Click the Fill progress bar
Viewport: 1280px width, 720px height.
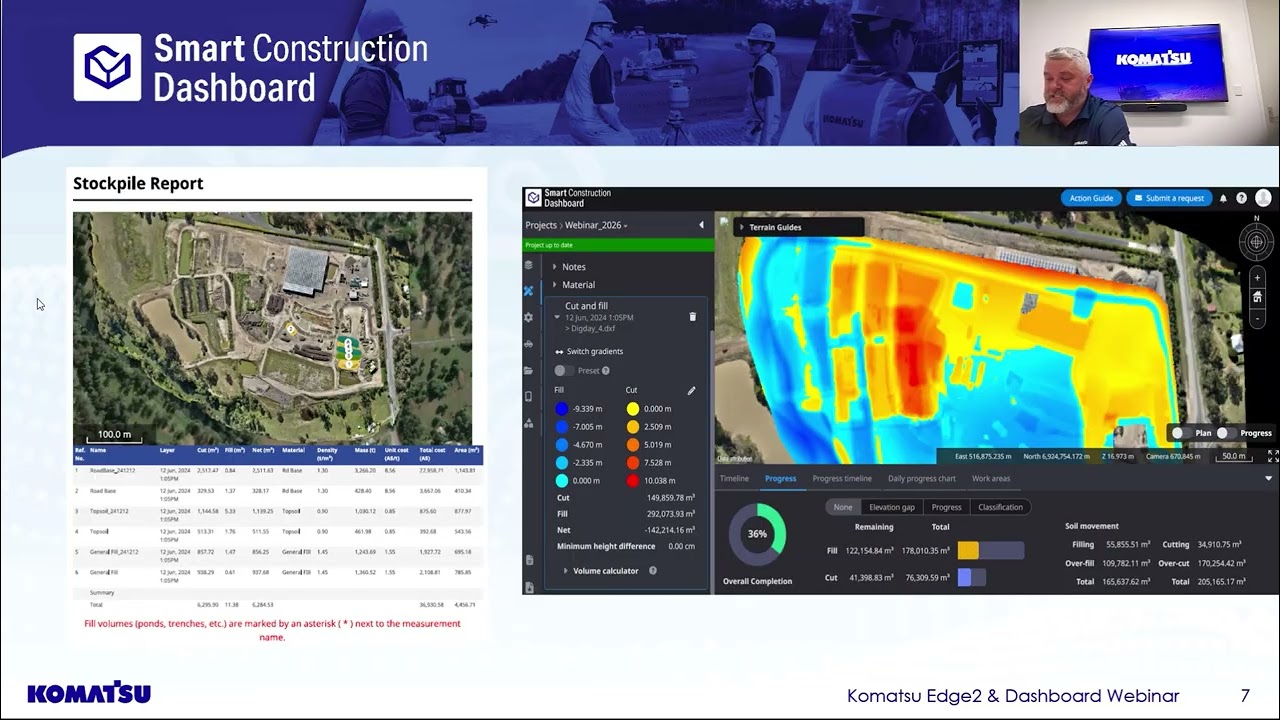(991, 550)
